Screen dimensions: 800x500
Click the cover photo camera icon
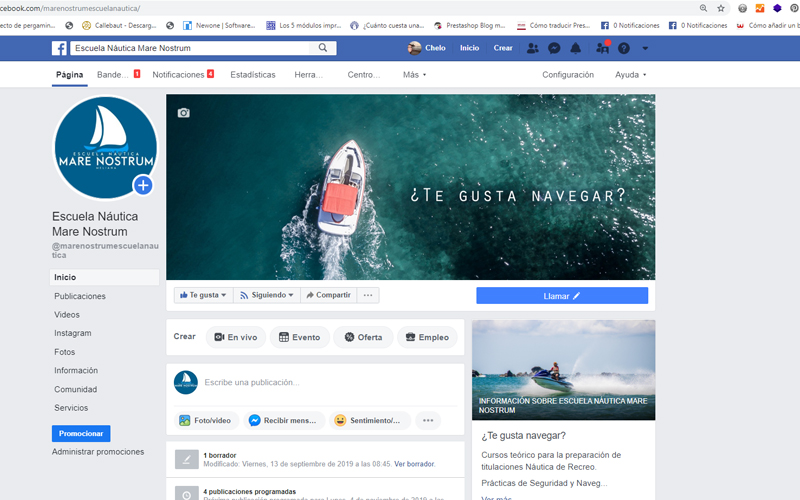[184, 113]
